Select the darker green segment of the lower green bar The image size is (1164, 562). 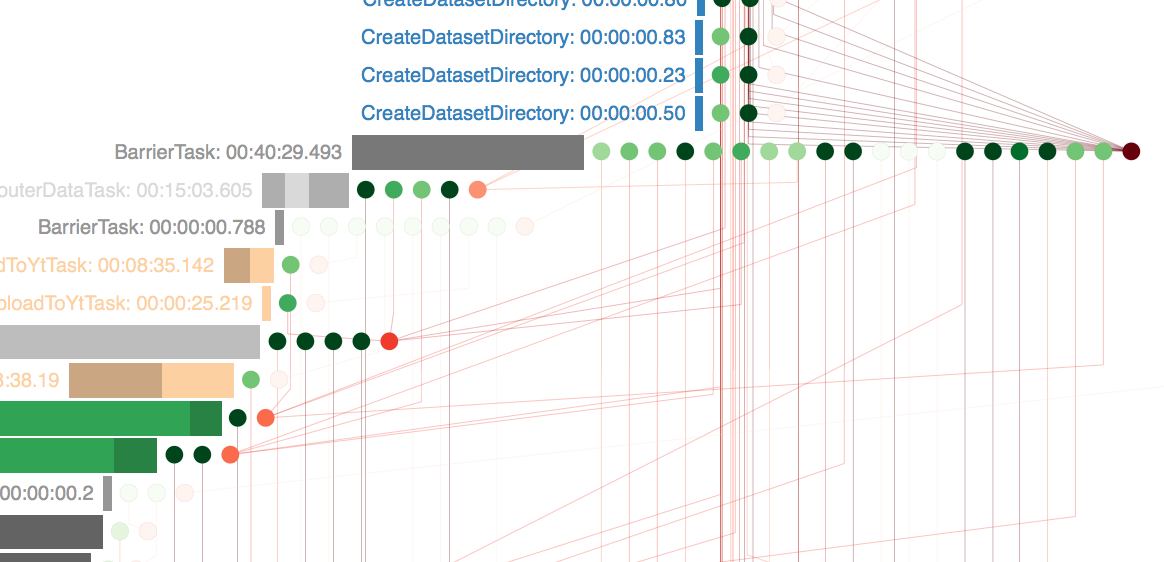click(135, 455)
